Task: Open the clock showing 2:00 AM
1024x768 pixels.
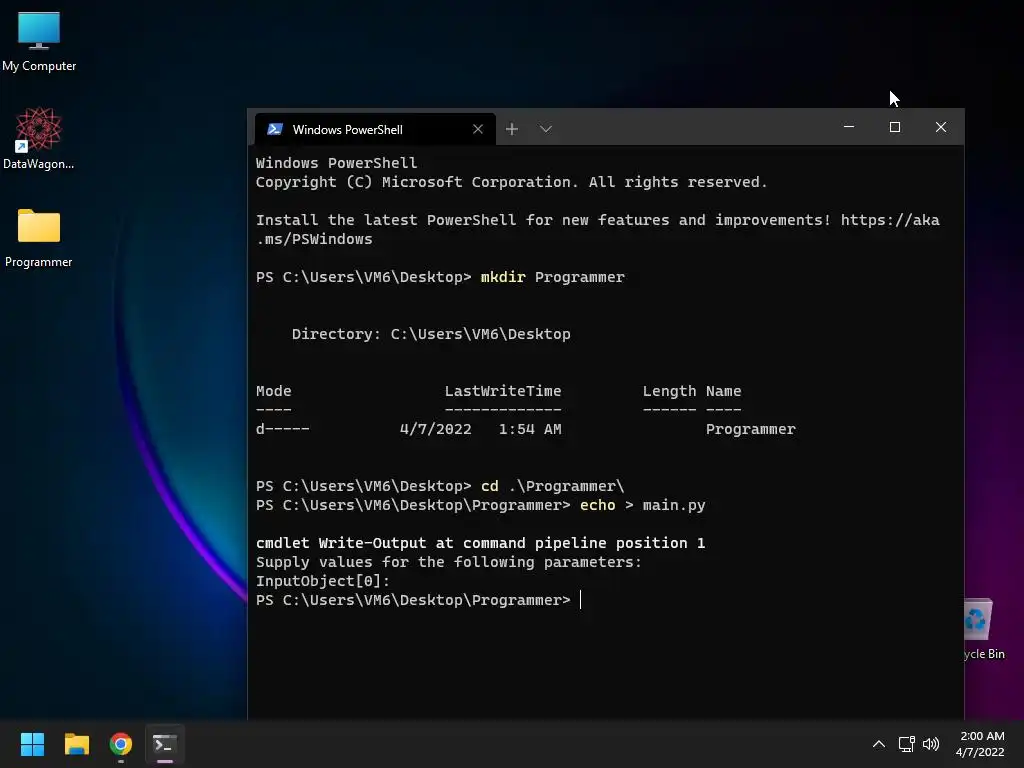Action: click(x=980, y=744)
